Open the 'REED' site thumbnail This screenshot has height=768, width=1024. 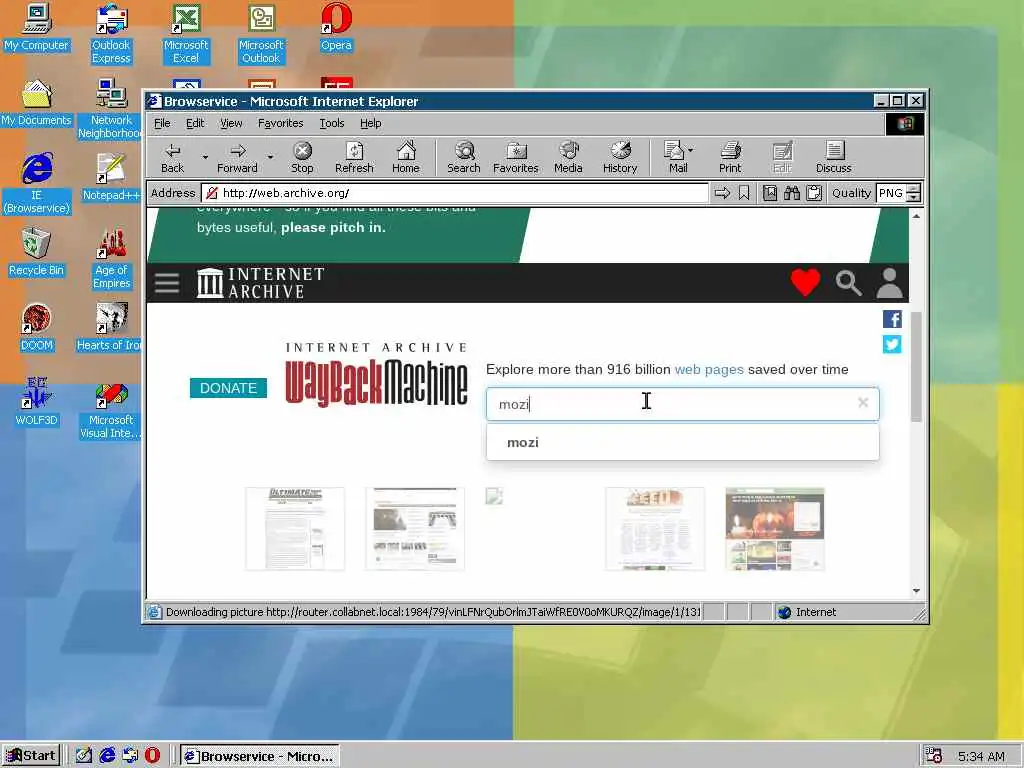click(654, 529)
